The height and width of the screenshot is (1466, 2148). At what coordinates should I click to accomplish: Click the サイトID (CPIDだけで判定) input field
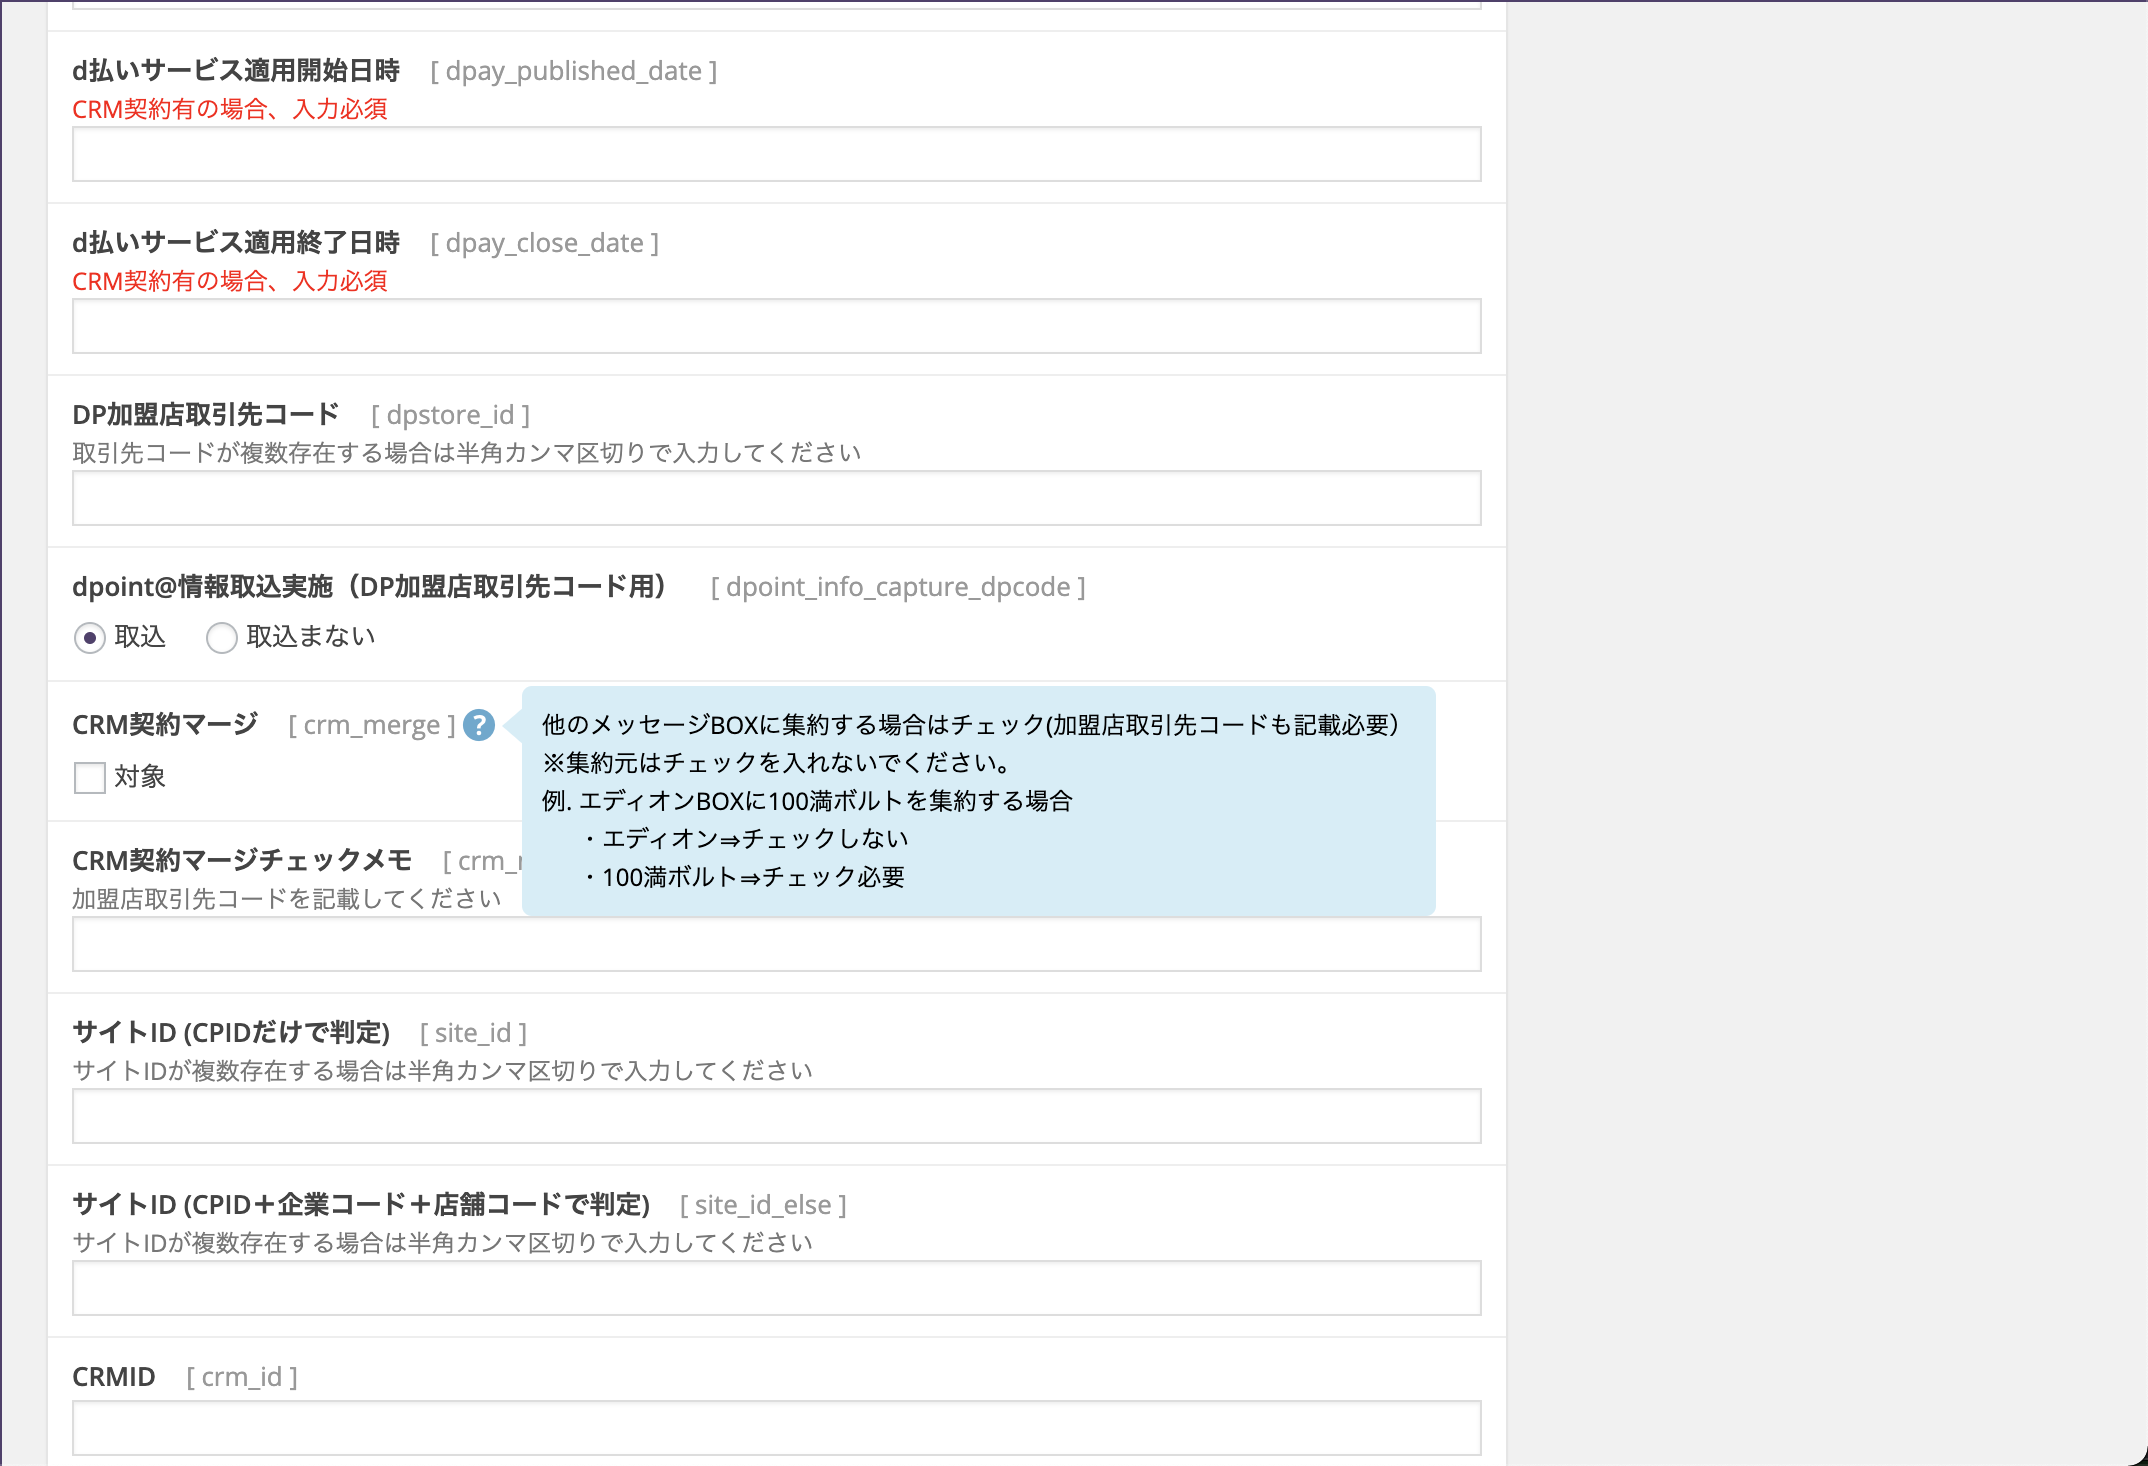point(776,1116)
